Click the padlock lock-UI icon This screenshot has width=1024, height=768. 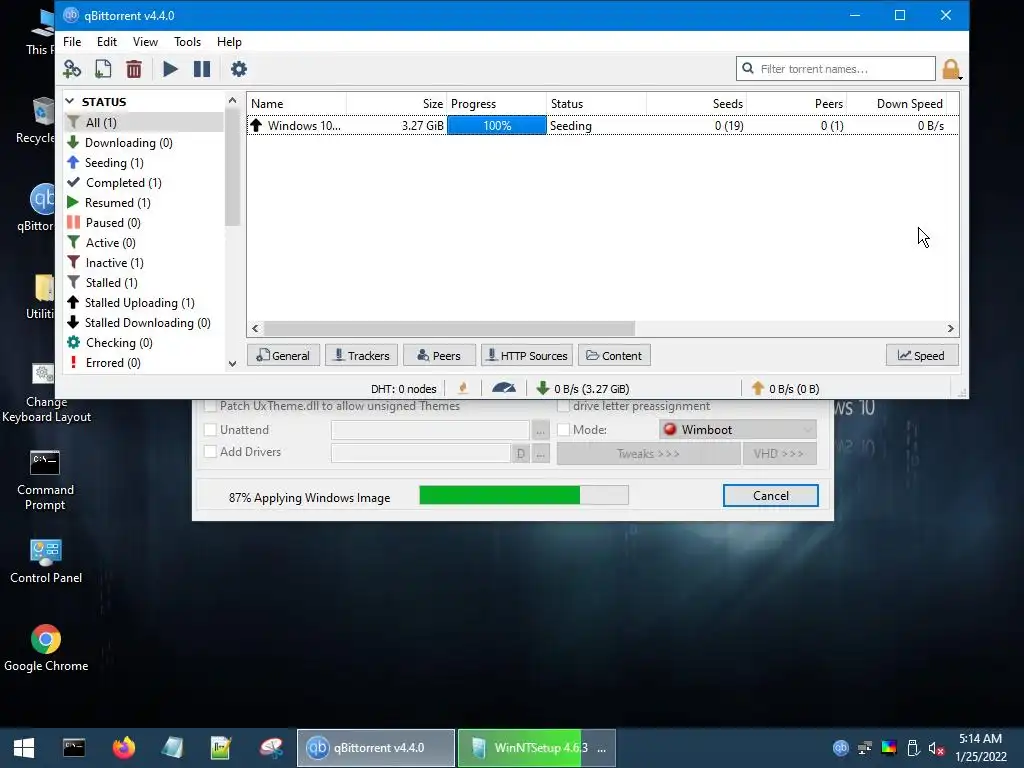[x=951, y=69]
